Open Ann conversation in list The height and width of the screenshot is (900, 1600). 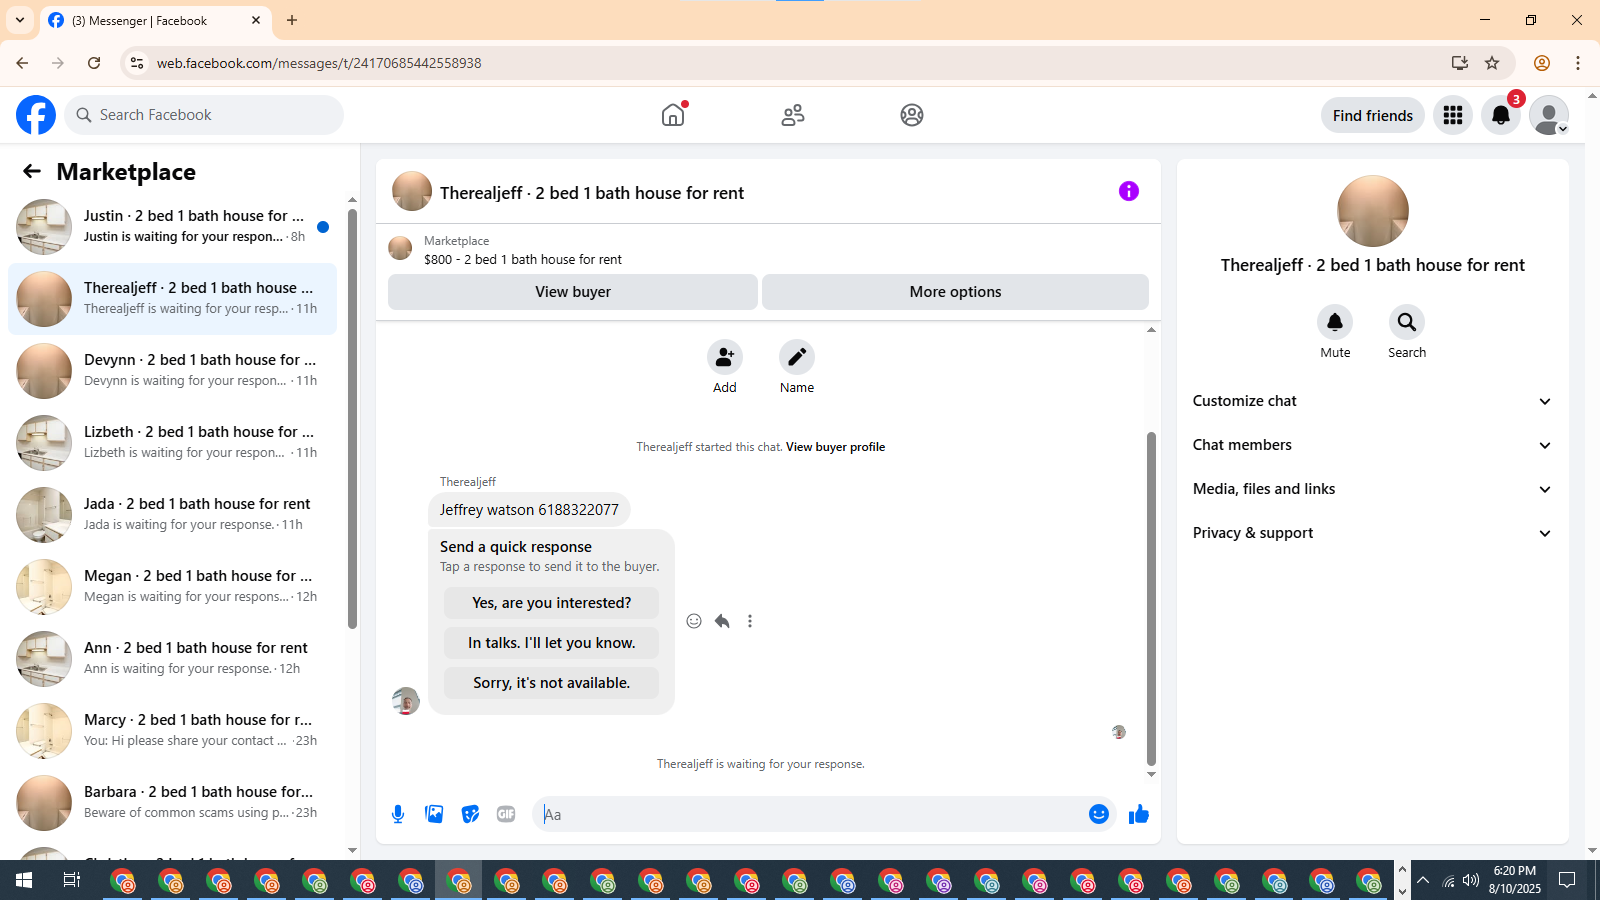[x=172, y=659]
